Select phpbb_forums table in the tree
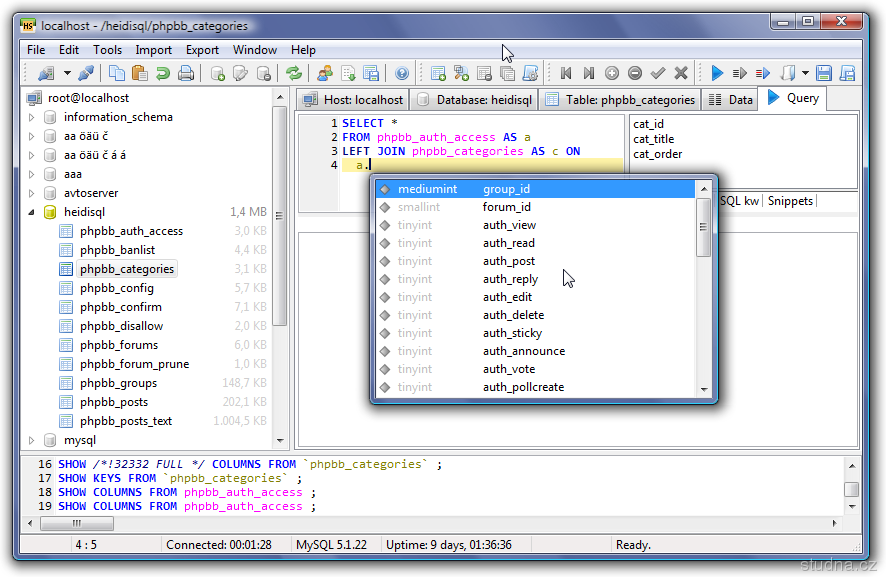This screenshot has height=577, width=886. coord(119,345)
